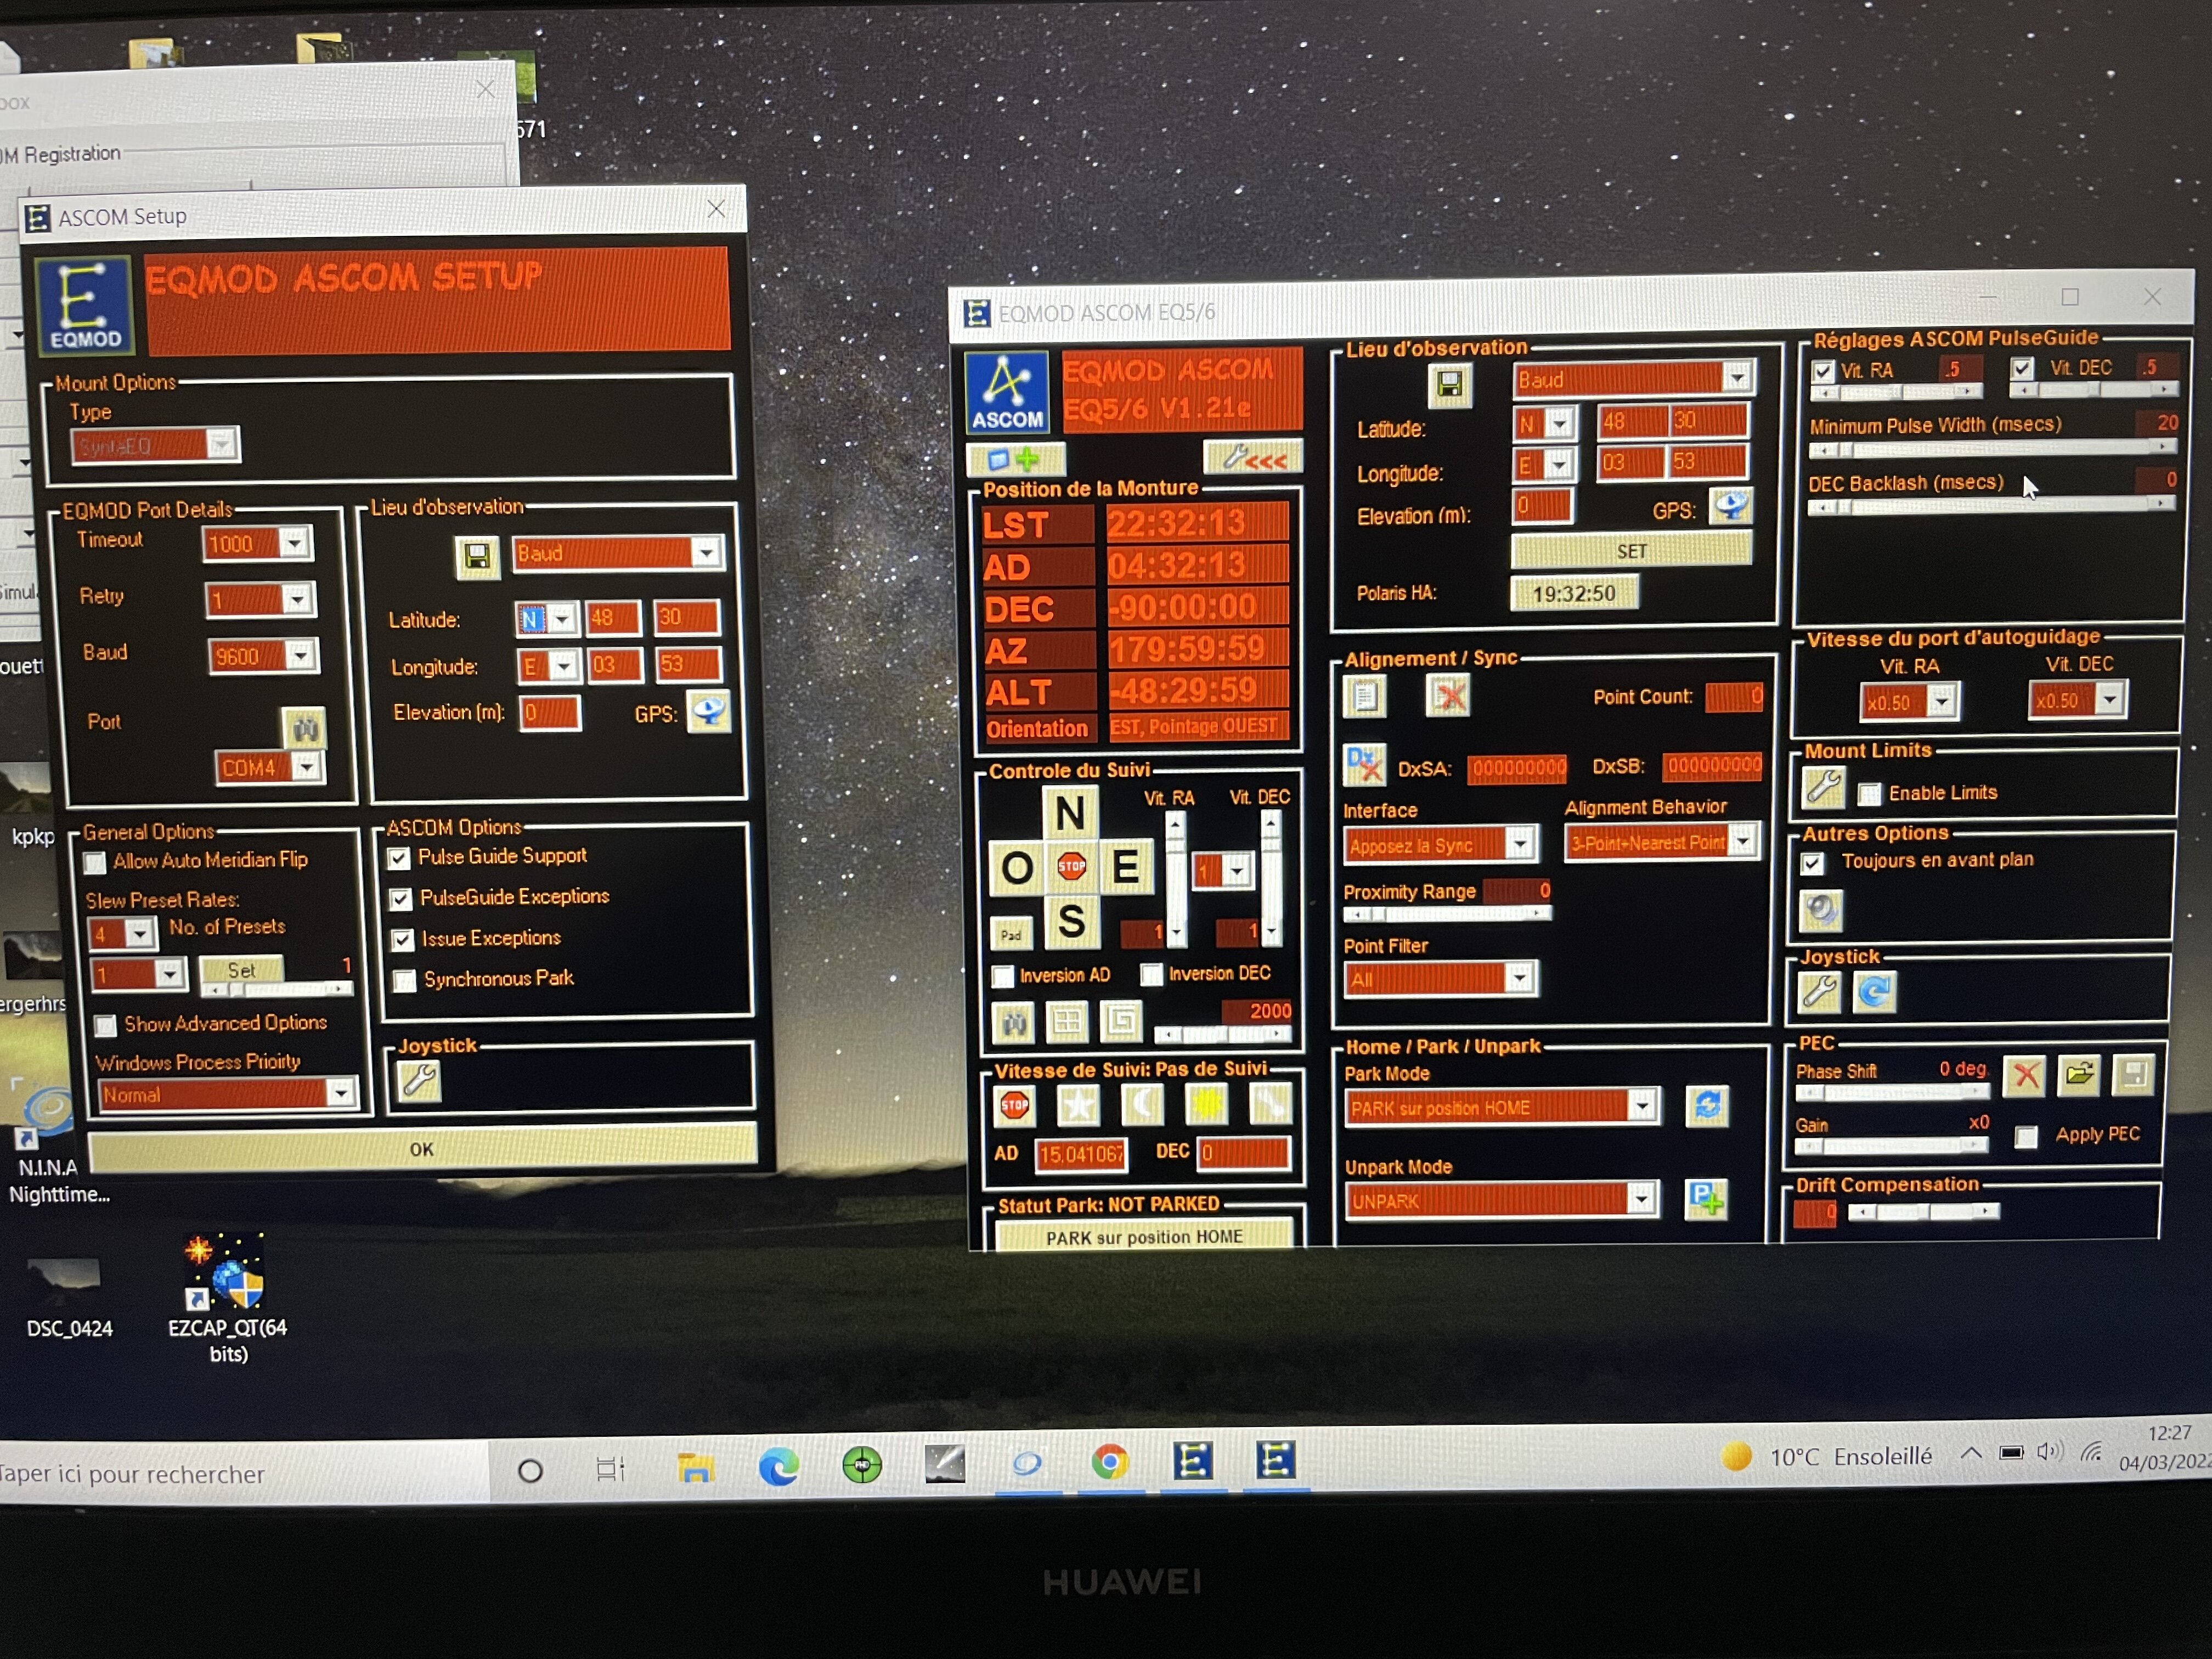Click the PARK sur position HOME button
The image size is (2212, 1659).
coord(1144,1237)
